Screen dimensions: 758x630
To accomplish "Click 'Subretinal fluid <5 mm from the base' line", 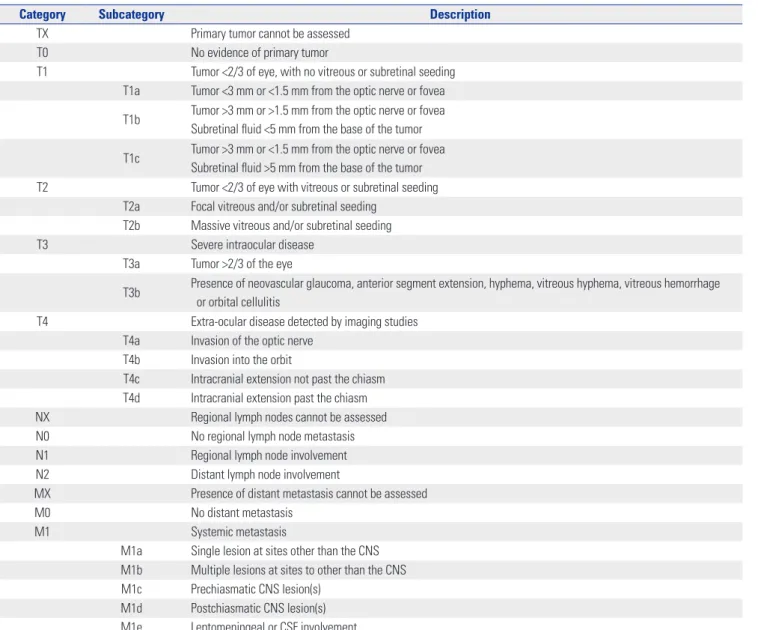I will (306, 129).
